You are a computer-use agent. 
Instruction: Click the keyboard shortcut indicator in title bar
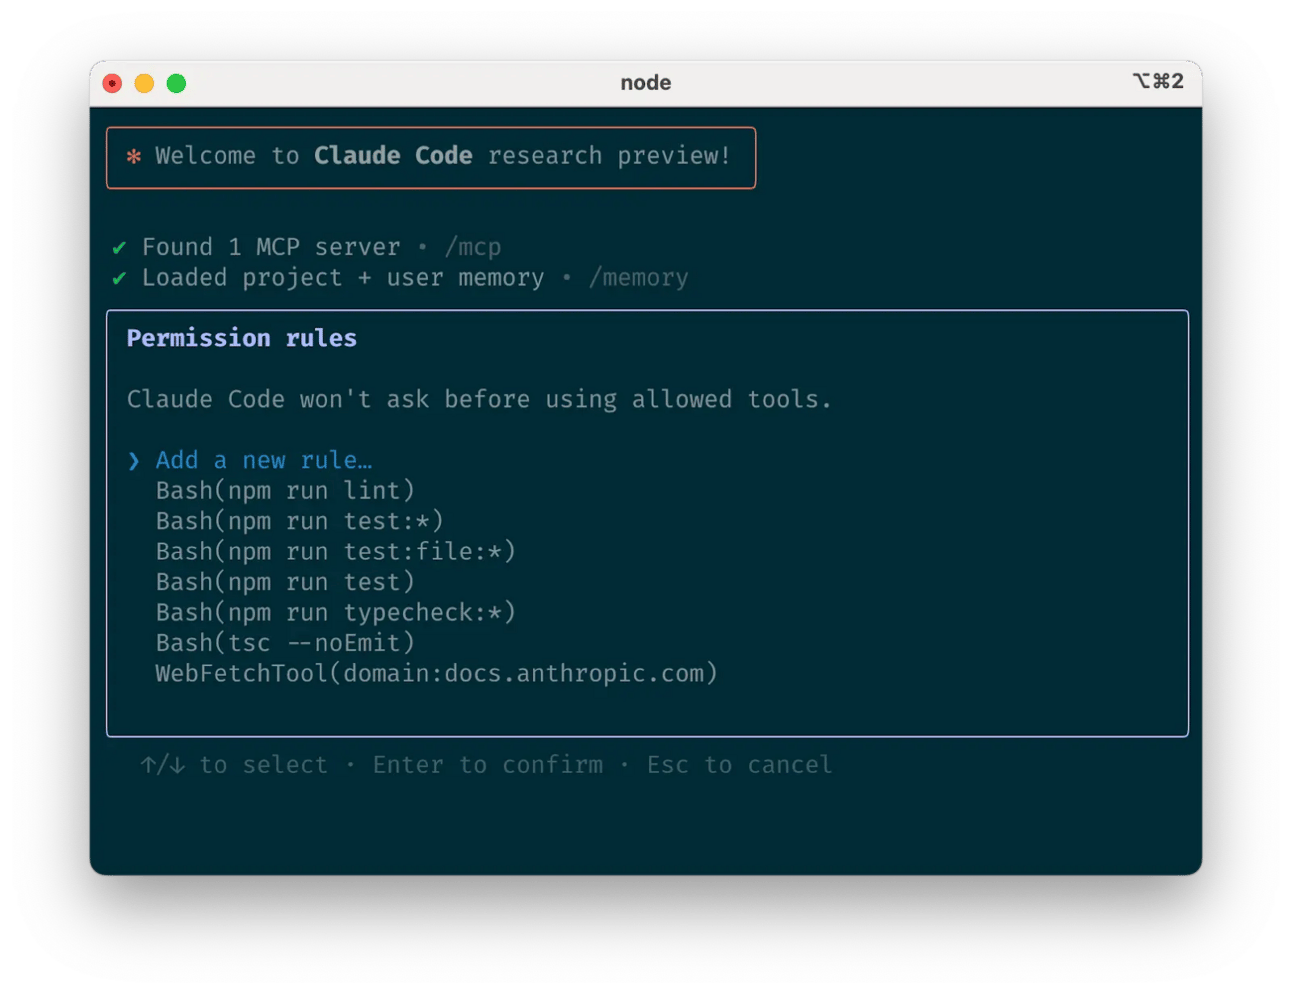point(1157,81)
